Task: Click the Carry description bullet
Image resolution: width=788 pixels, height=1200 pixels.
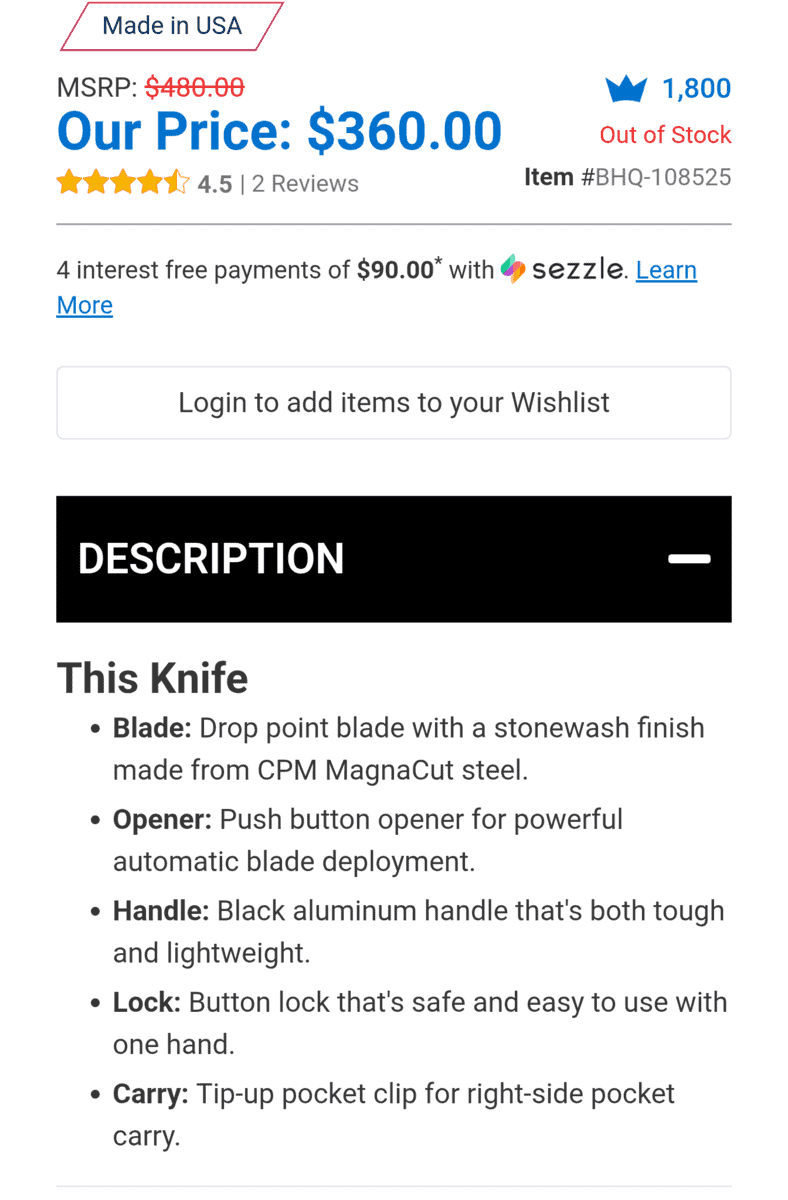Action: click(394, 1114)
